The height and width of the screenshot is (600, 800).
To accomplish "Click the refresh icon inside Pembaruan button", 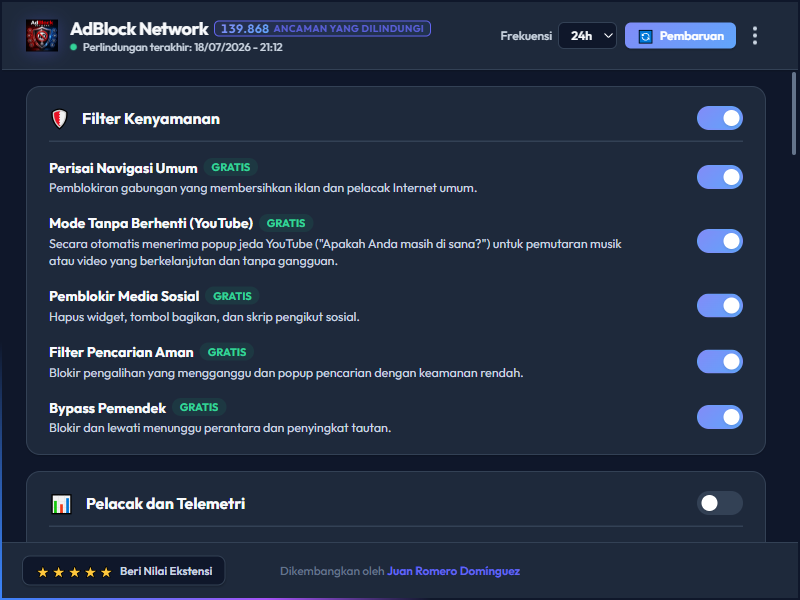I will coord(645,36).
